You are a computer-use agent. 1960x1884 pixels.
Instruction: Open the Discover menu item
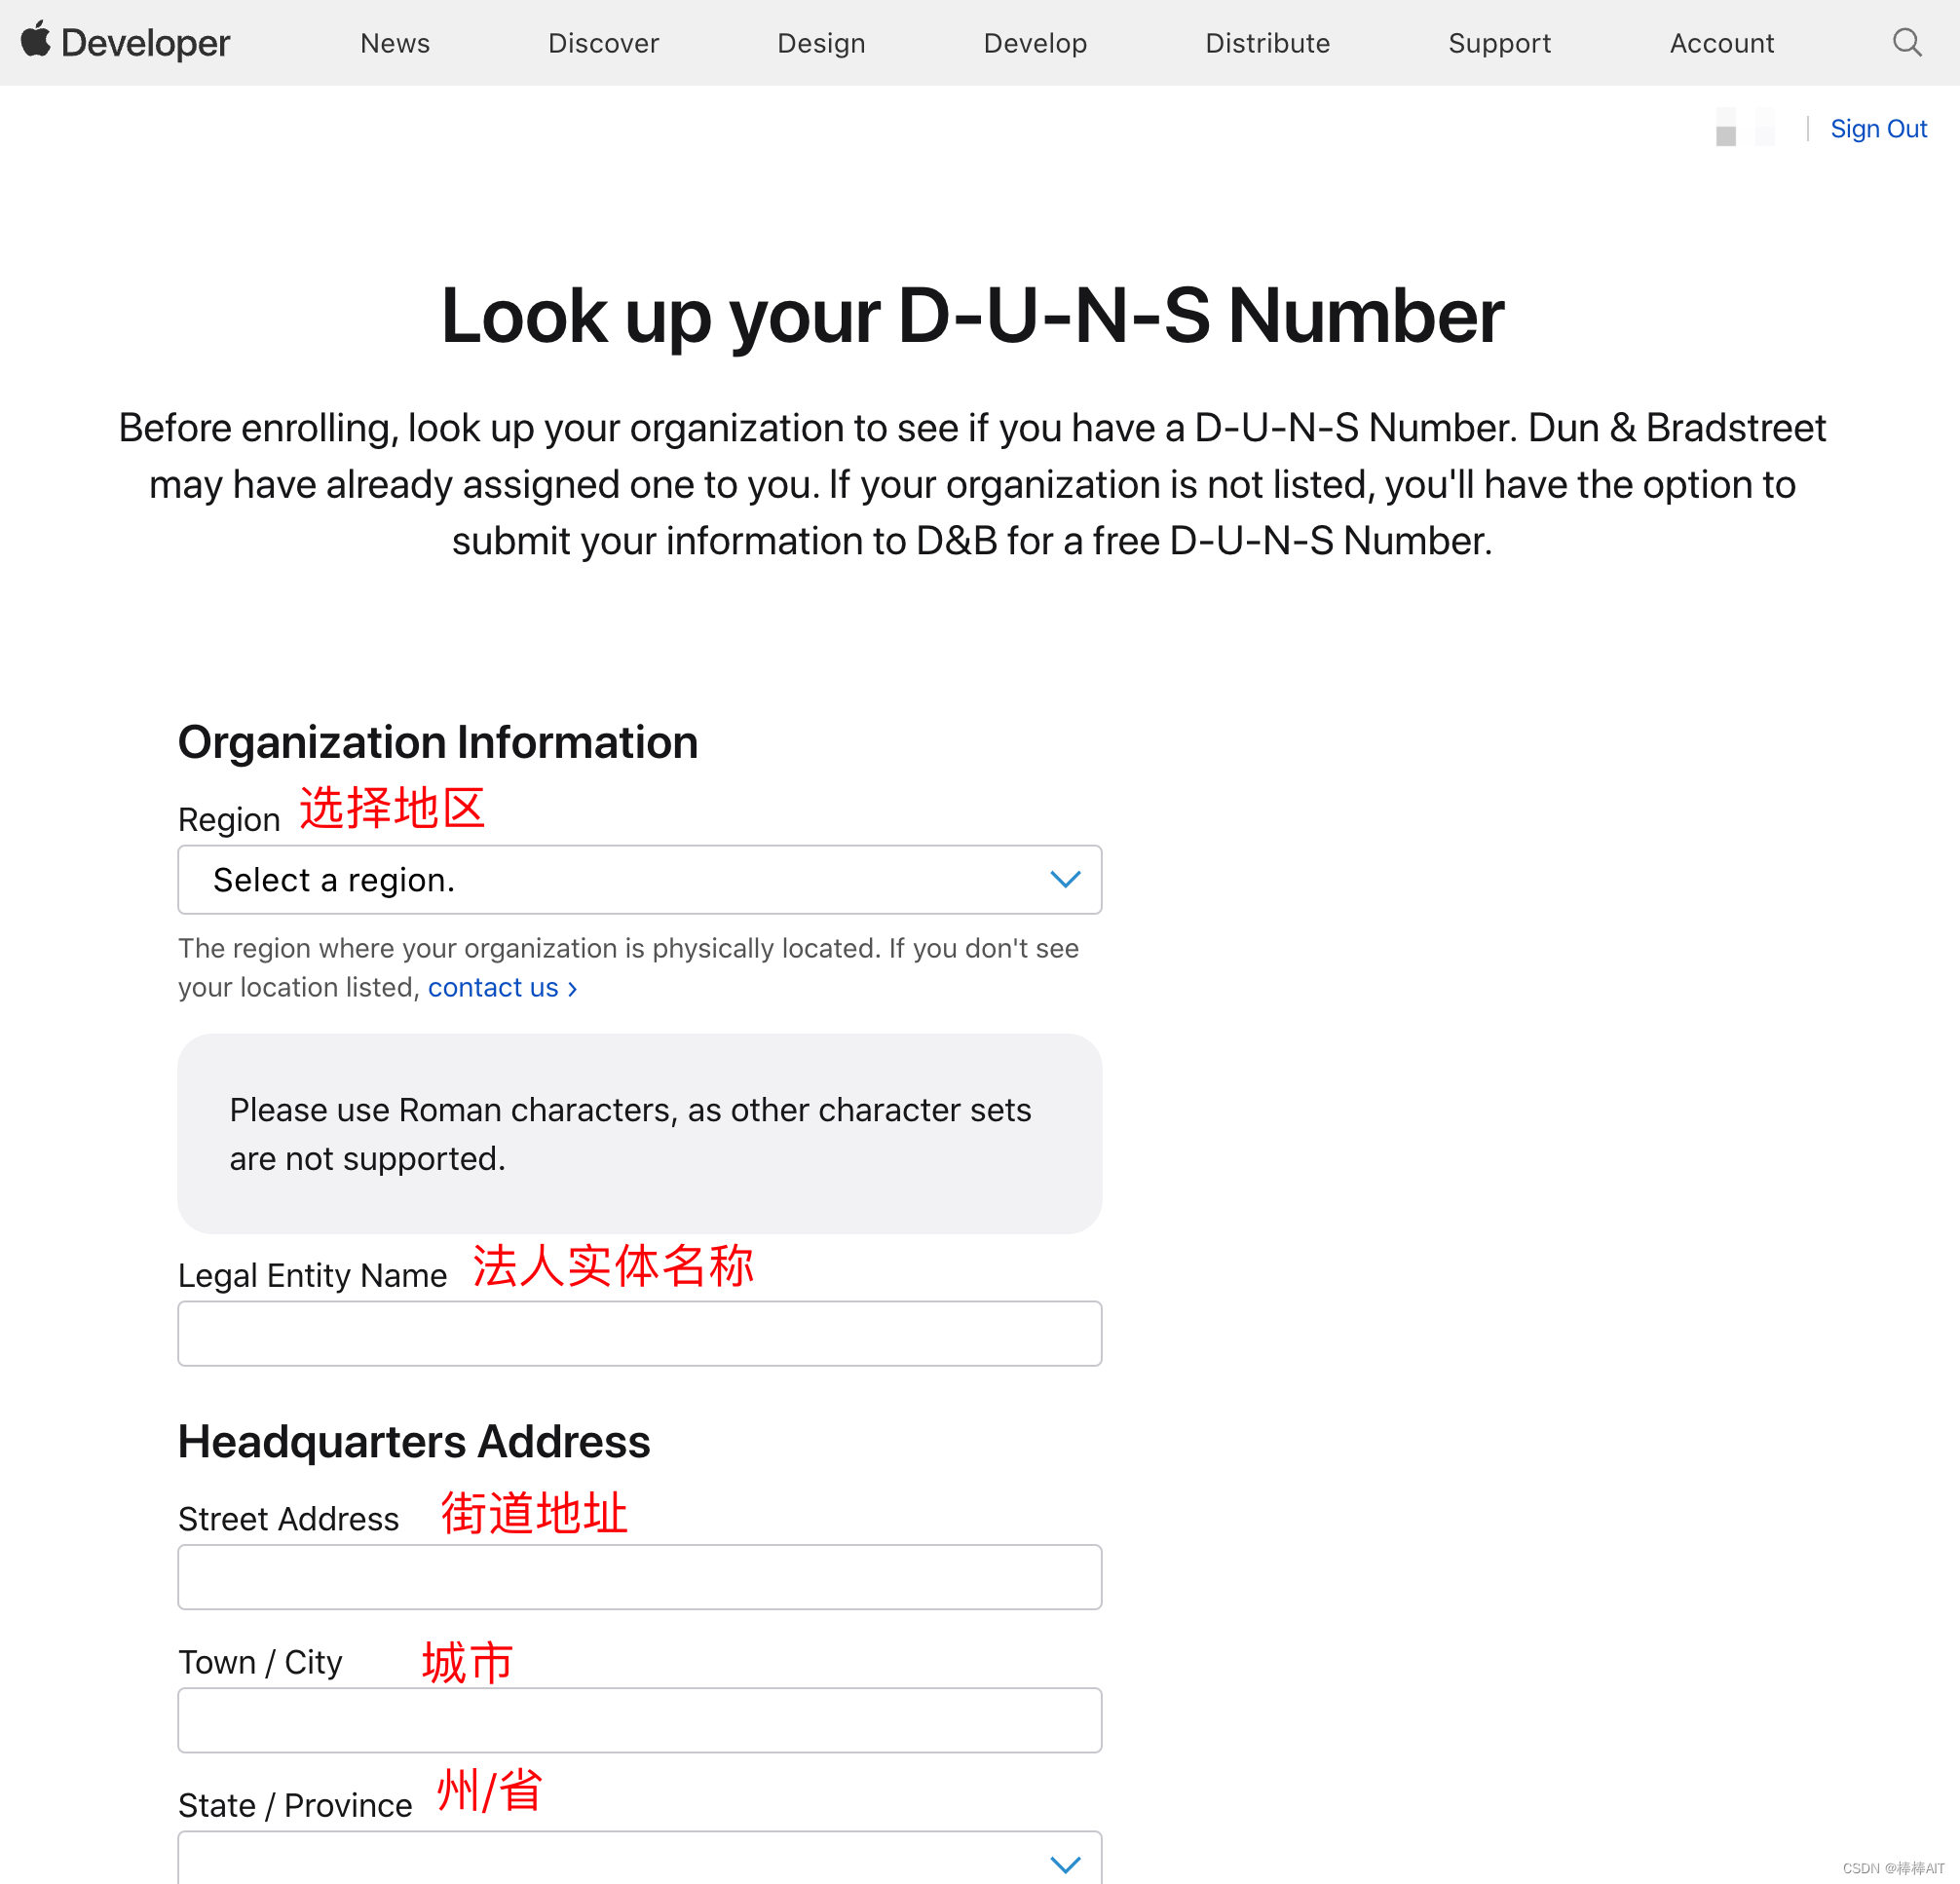tap(603, 43)
